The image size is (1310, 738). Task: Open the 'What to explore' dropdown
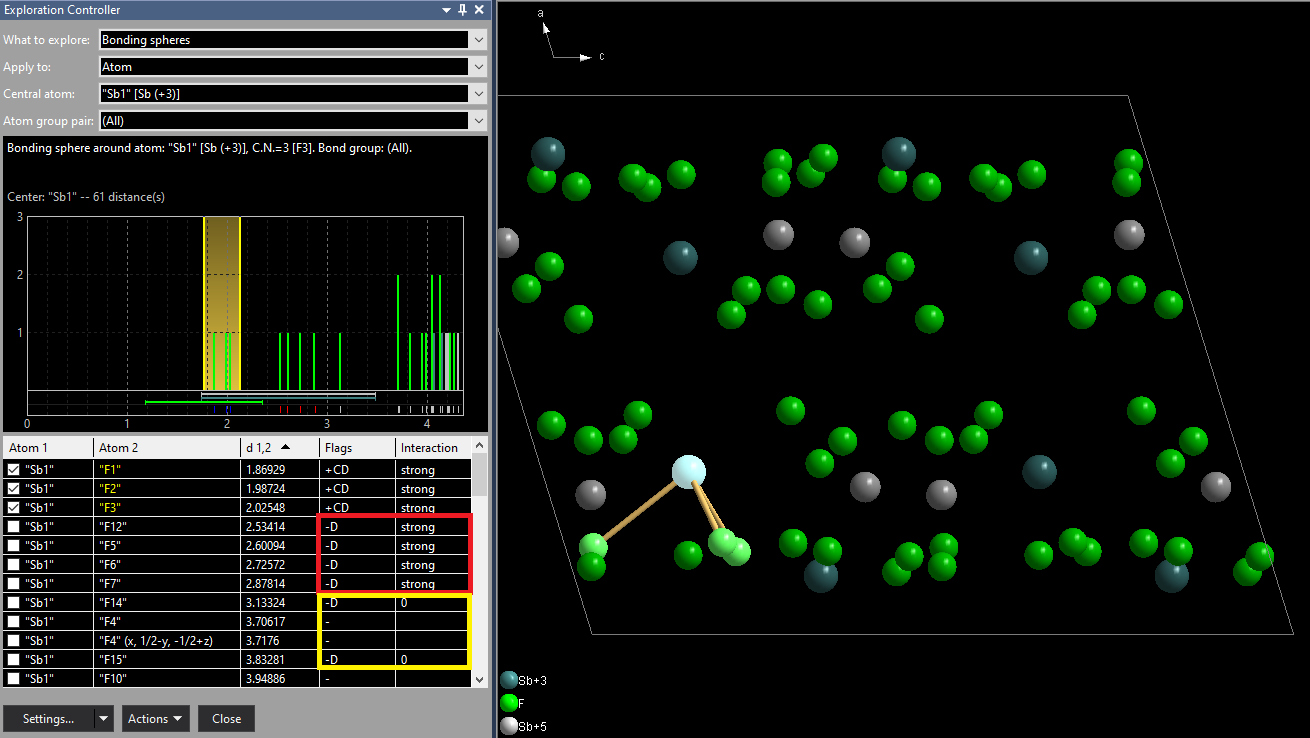tap(478, 40)
